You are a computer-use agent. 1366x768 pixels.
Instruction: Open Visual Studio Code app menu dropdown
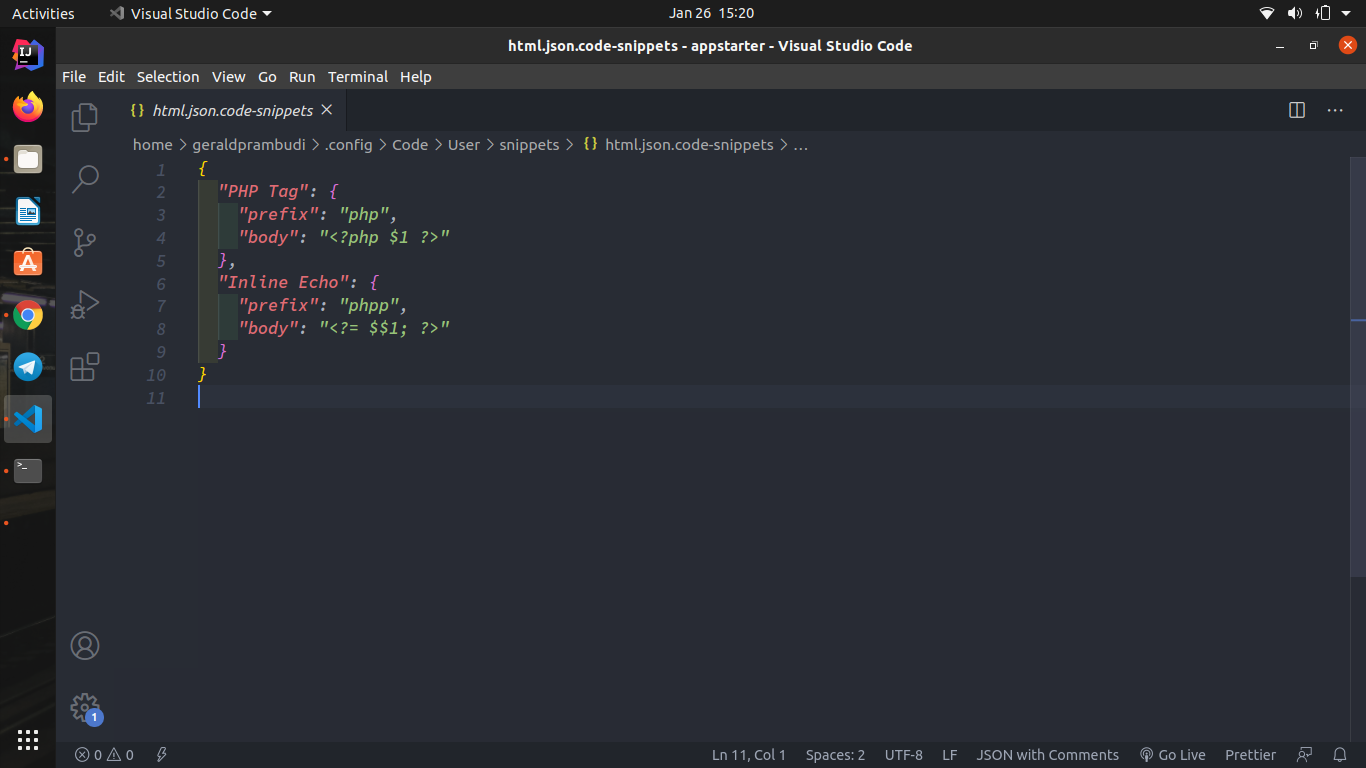tap(190, 13)
